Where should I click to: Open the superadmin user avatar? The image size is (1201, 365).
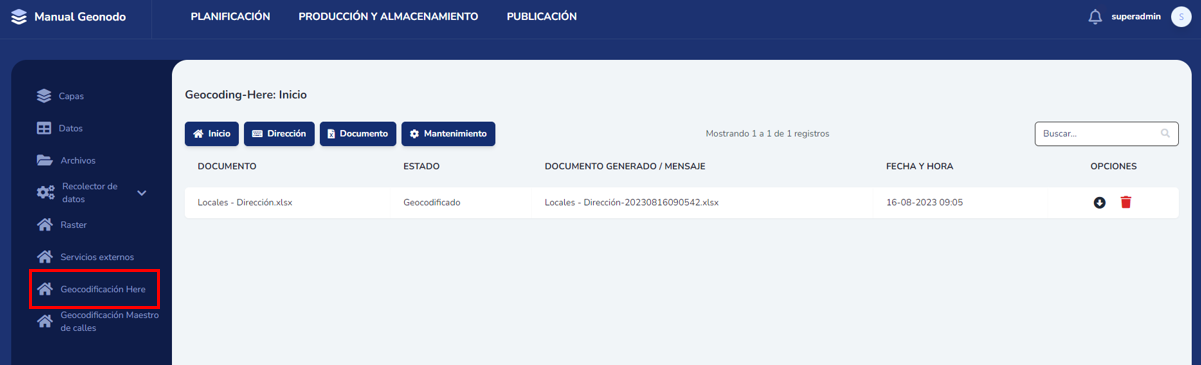(1181, 17)
